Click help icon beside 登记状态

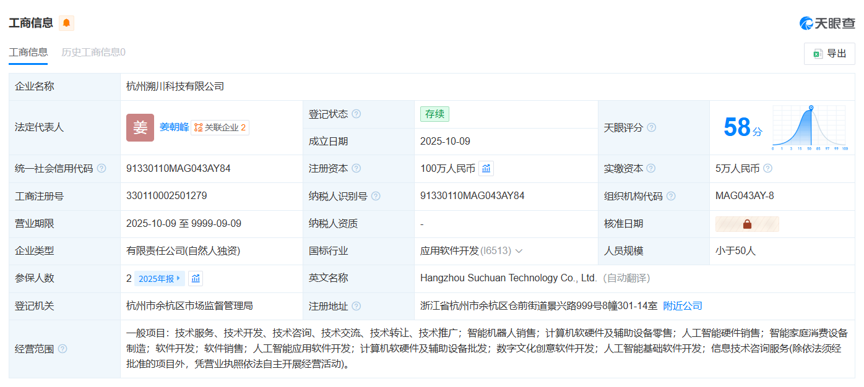[x=357, y=114]
